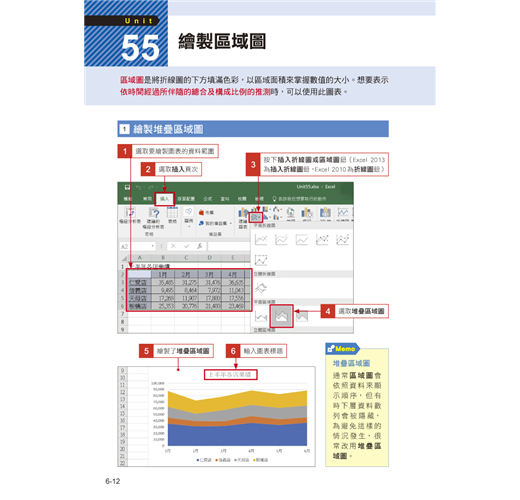Pick the 3-D line chart icon
The width and height of the screenshot is (520, 500).
pyautogui.click(x=261, y=288)
